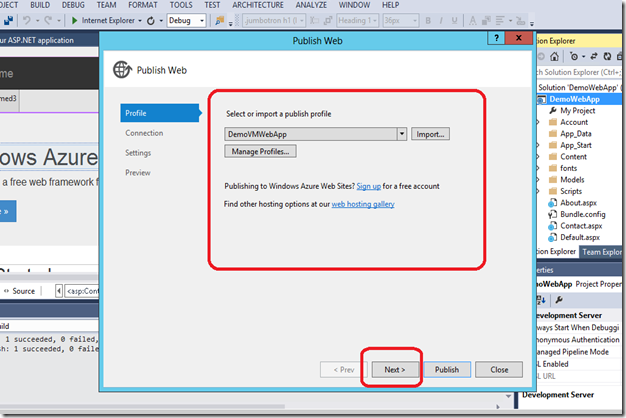Open the web hosting gallery link
The width and height of the screenshot is (626, 418).
pos(363,204)
